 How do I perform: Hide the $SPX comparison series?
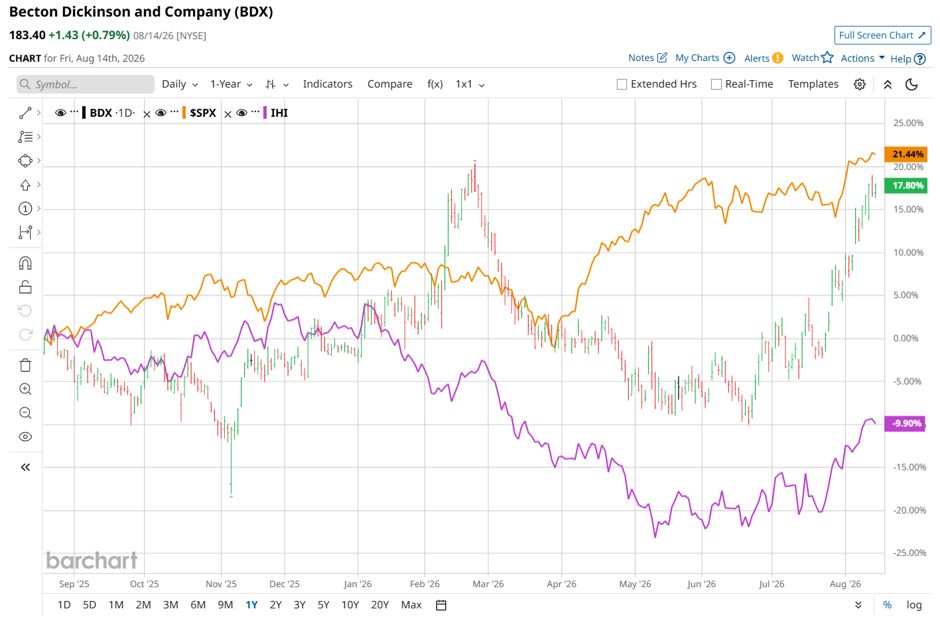coord(161,113)
